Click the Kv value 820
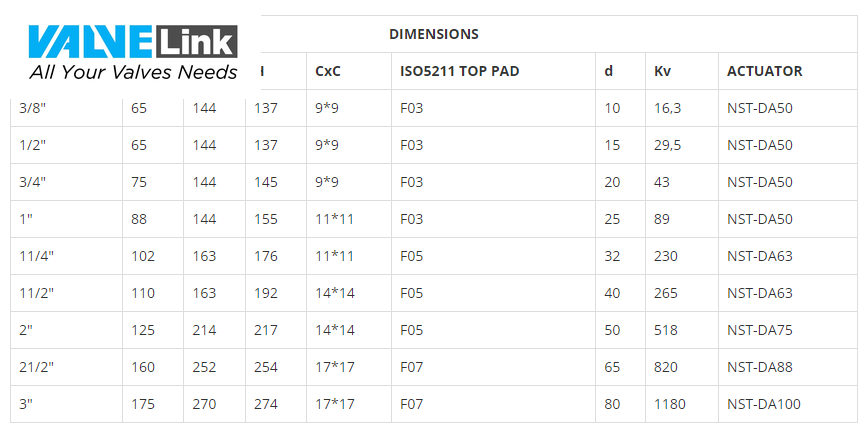This screenshot has width=860, height=426. tap(666, 367)
